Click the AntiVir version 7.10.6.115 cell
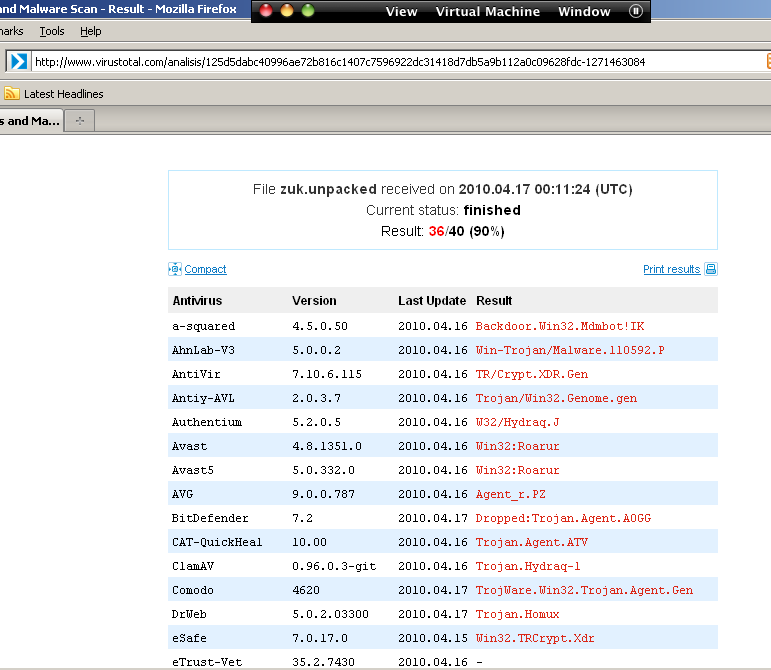 pos(326,374)
